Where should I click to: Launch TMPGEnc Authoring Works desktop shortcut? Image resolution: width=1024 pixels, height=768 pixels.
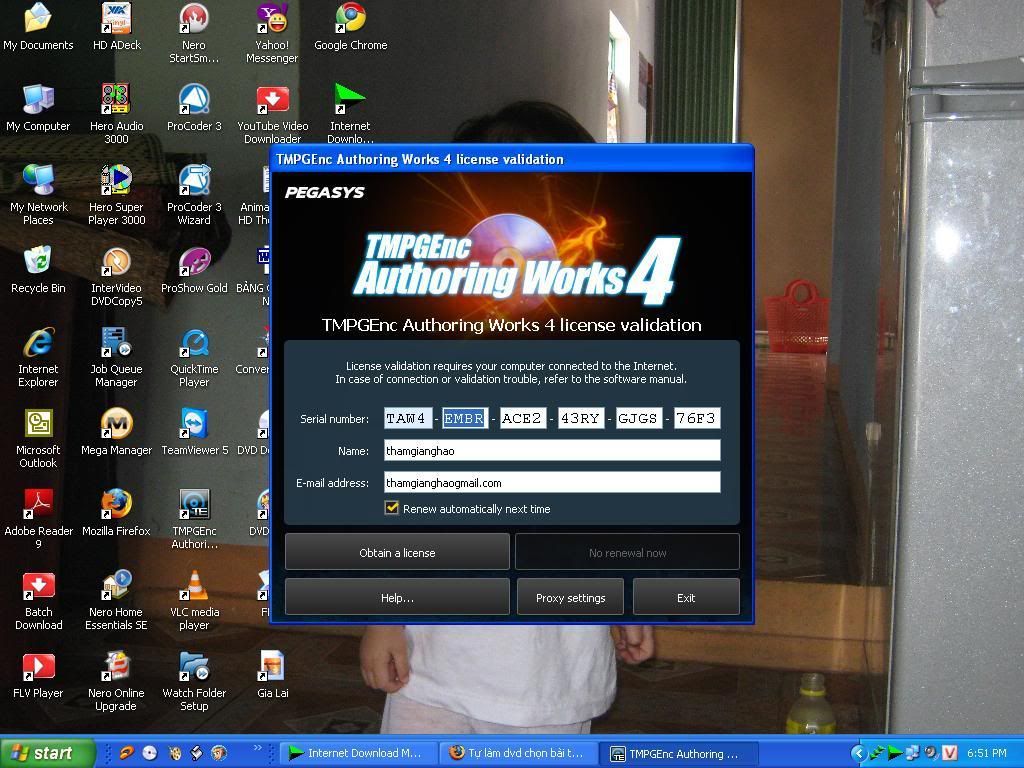pos(194,519)
